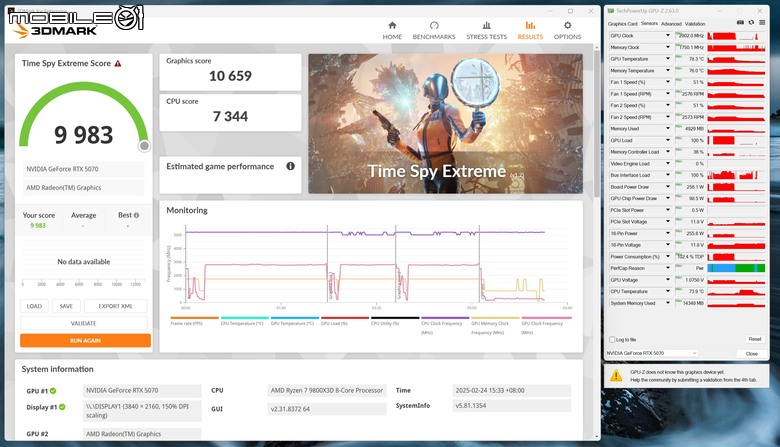Click the SAVE result button
780x447 pixels.
pyautogui.click(x=66, y=306)
